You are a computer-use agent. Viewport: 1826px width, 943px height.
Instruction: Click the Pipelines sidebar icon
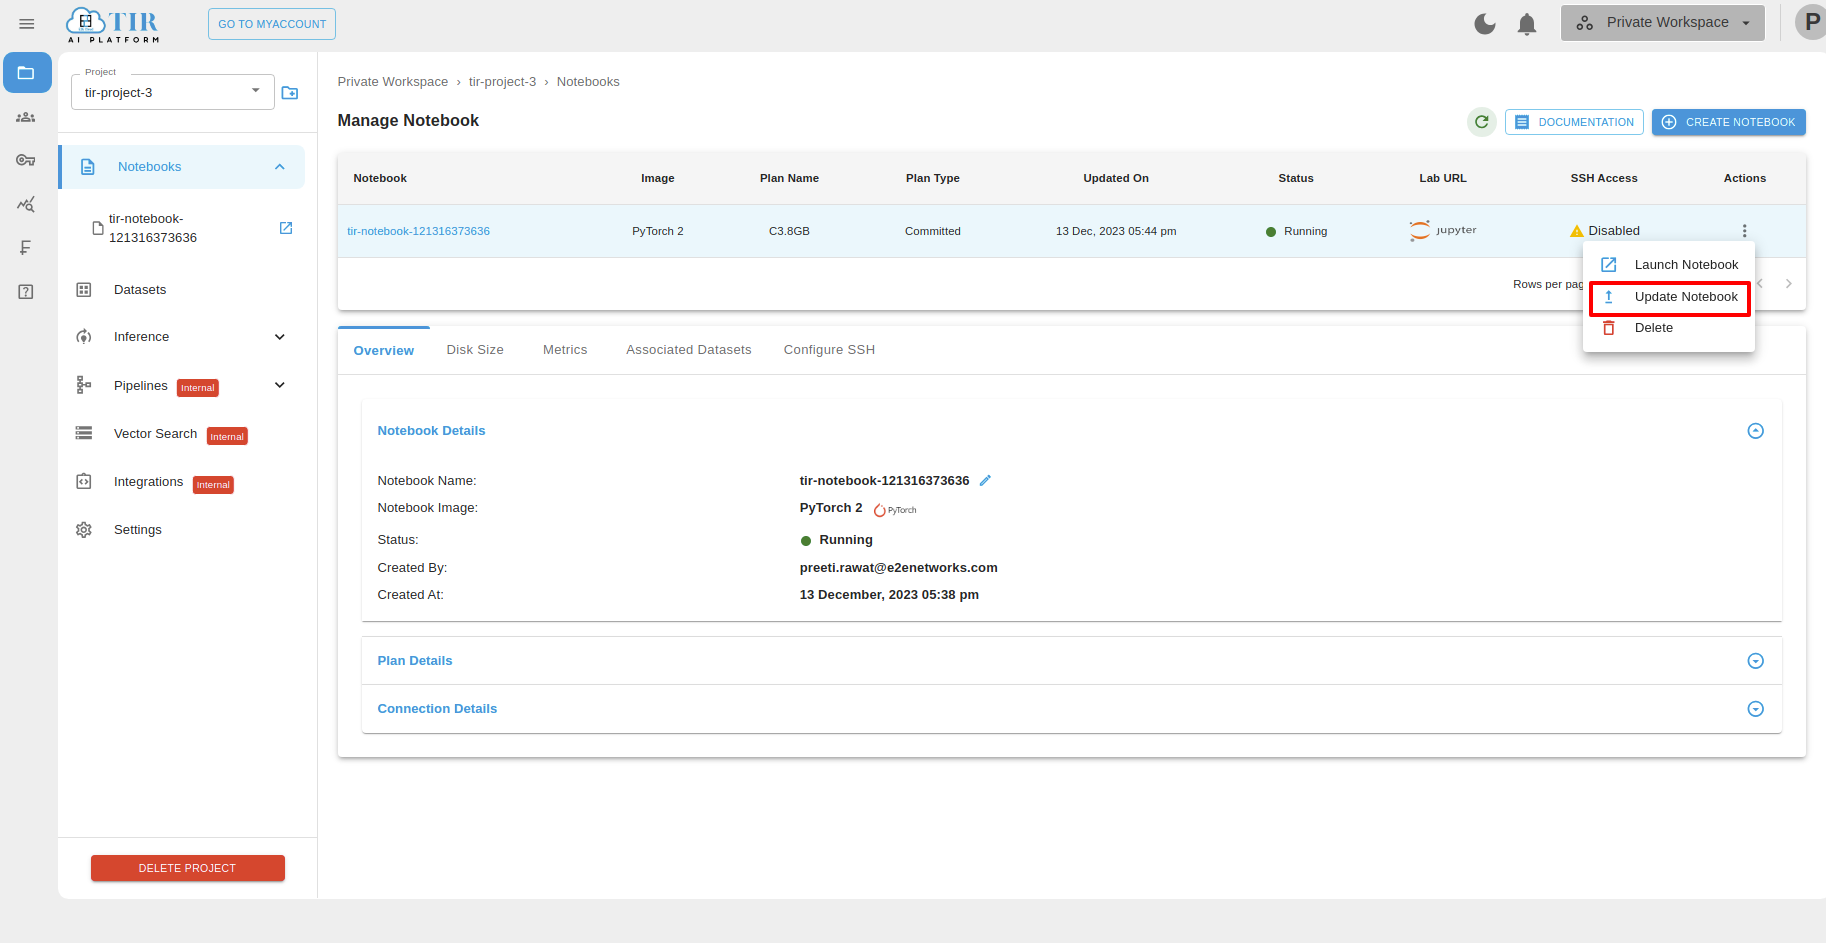pos(84,385)
